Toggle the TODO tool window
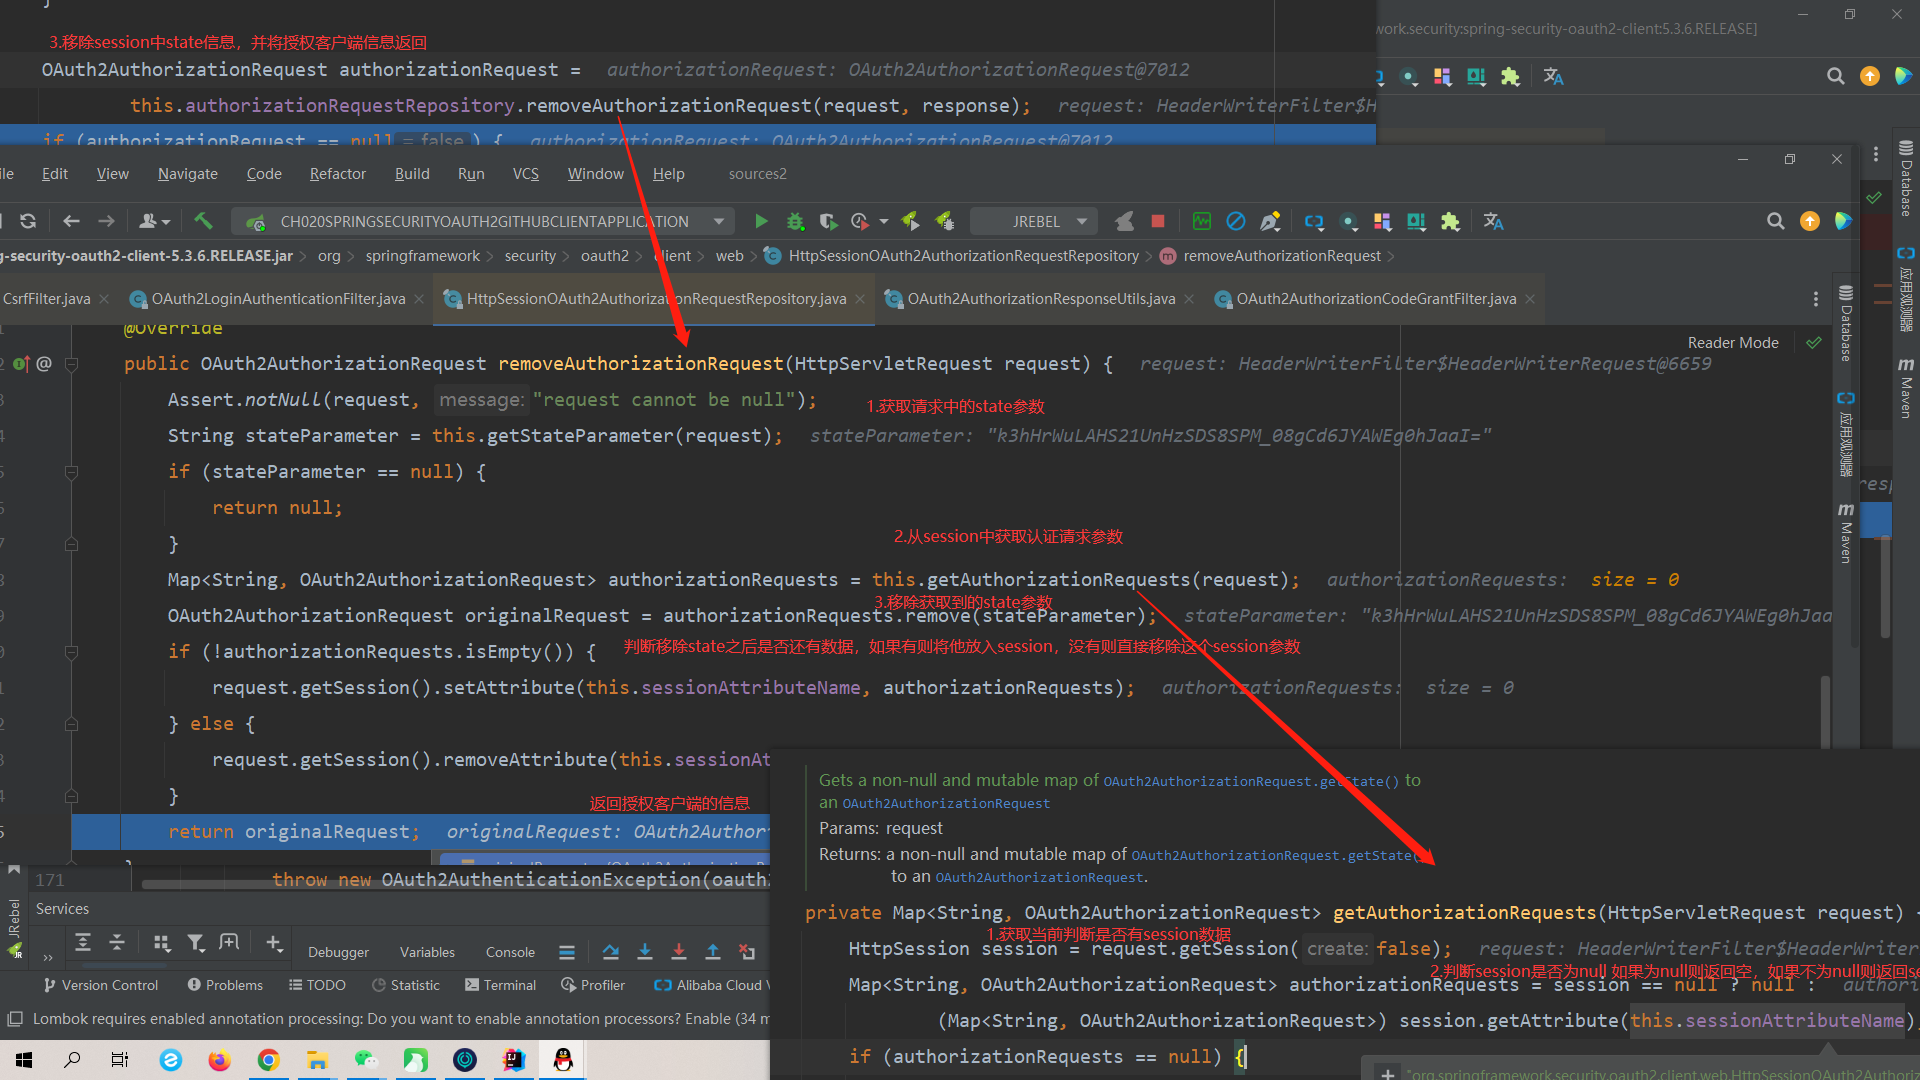1920x1080 pixels. coord(318,985)
